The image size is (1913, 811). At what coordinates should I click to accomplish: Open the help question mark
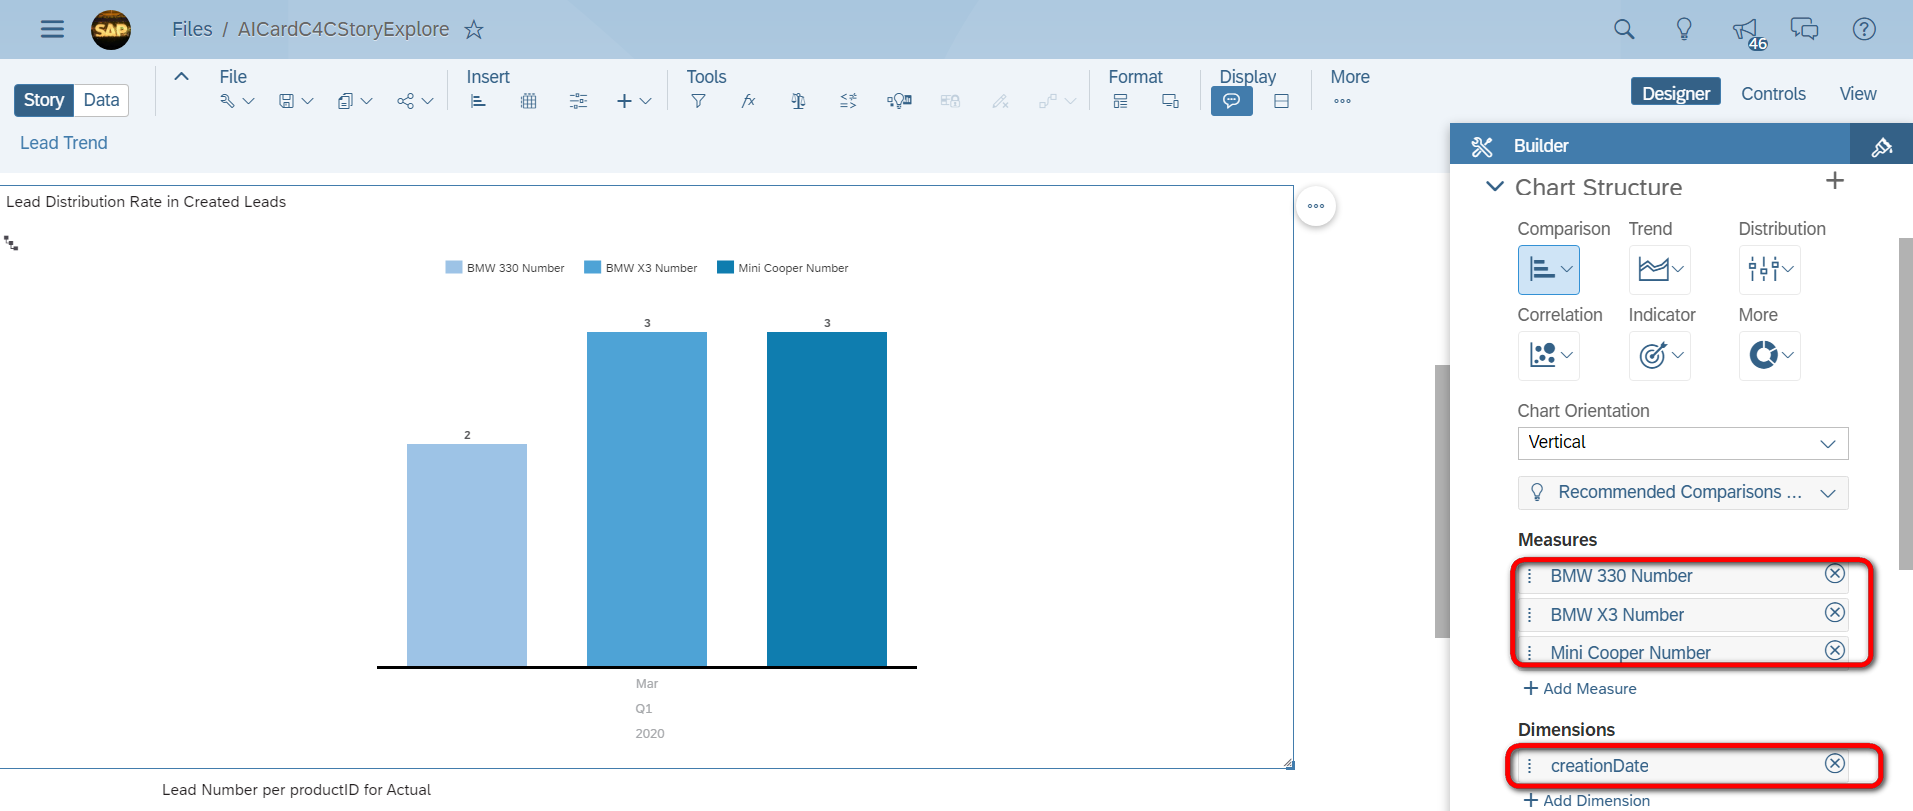(1864, 29)
